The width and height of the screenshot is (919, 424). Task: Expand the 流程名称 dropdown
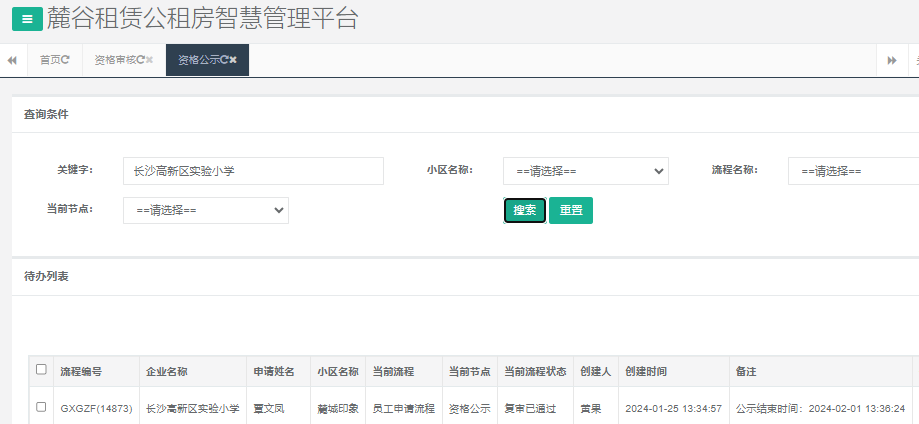[852, 171]
